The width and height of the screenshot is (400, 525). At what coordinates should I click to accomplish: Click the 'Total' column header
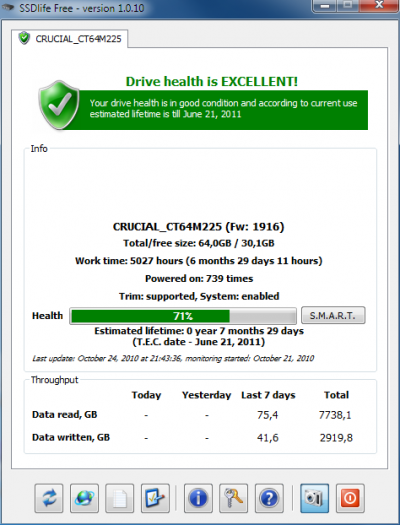(x=336, y=395)
